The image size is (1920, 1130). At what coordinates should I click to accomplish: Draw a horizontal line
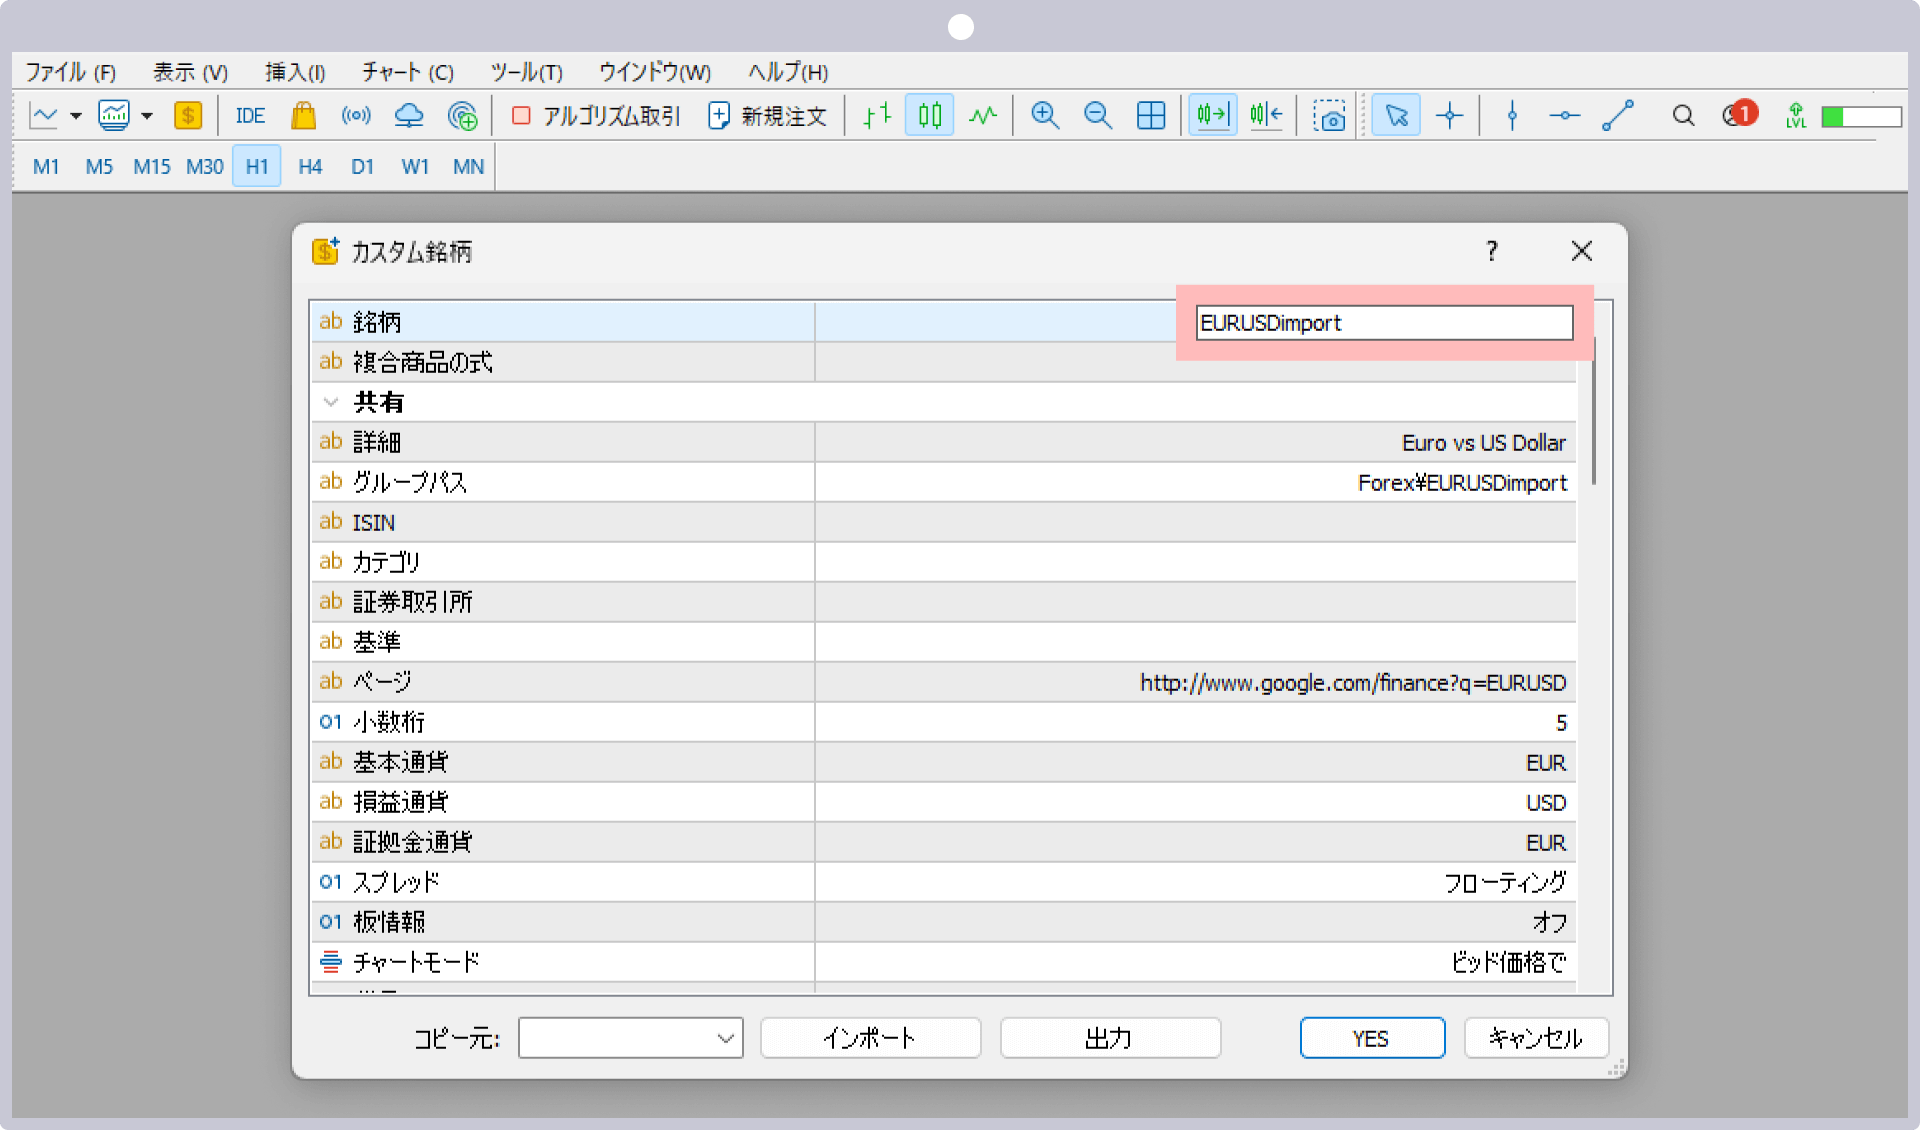pyautogui.click(x=1565, y=116)
